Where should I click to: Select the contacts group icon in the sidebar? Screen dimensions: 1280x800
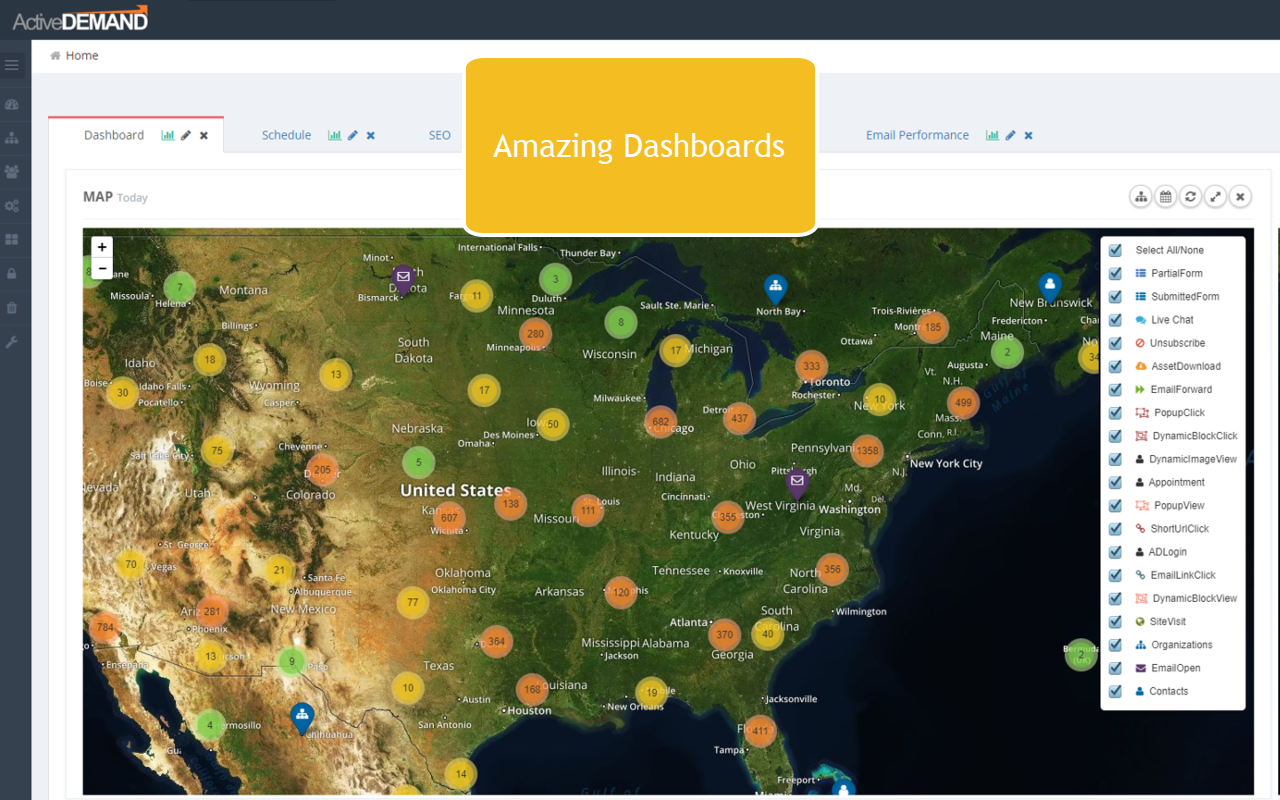[13, 171]
